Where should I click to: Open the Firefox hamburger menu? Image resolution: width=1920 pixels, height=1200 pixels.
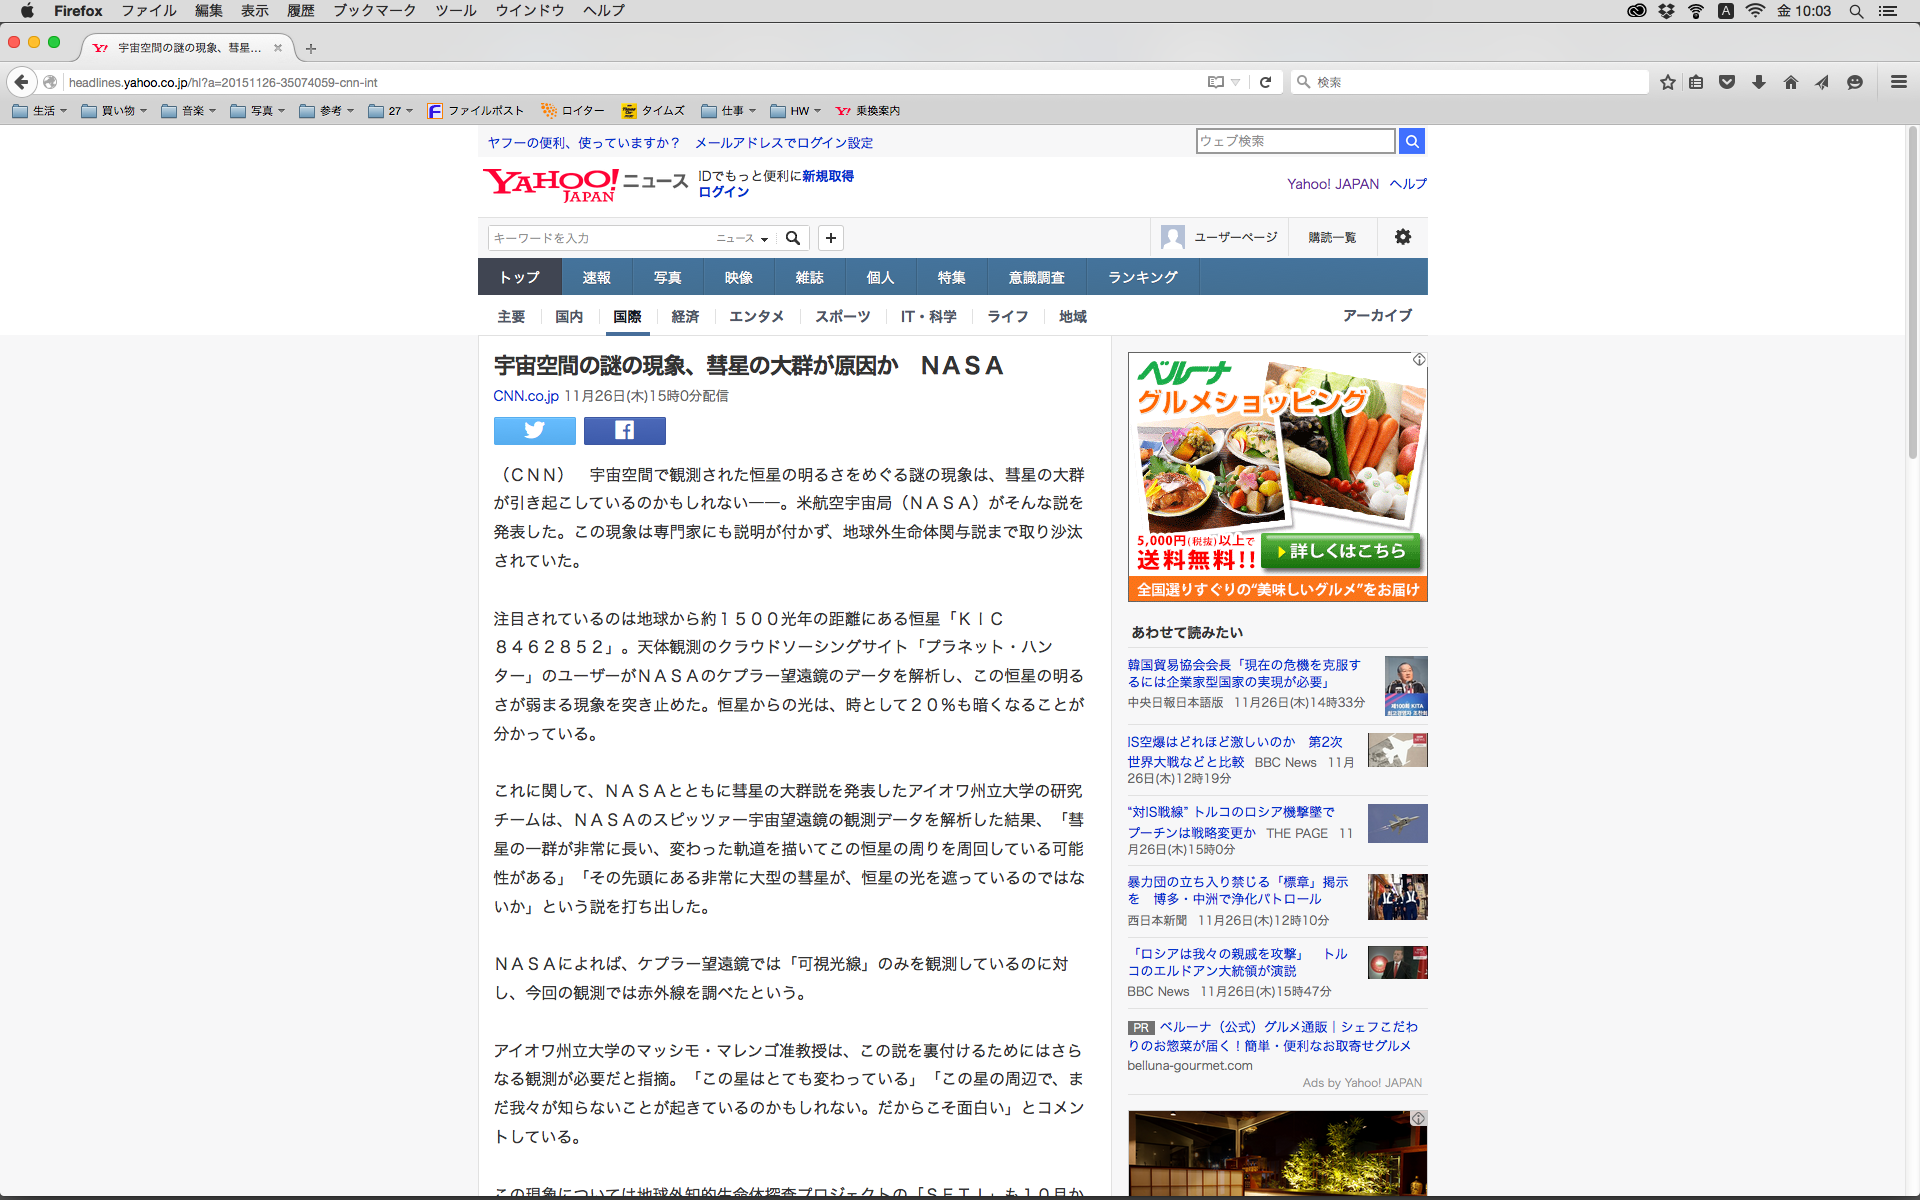1898,82
